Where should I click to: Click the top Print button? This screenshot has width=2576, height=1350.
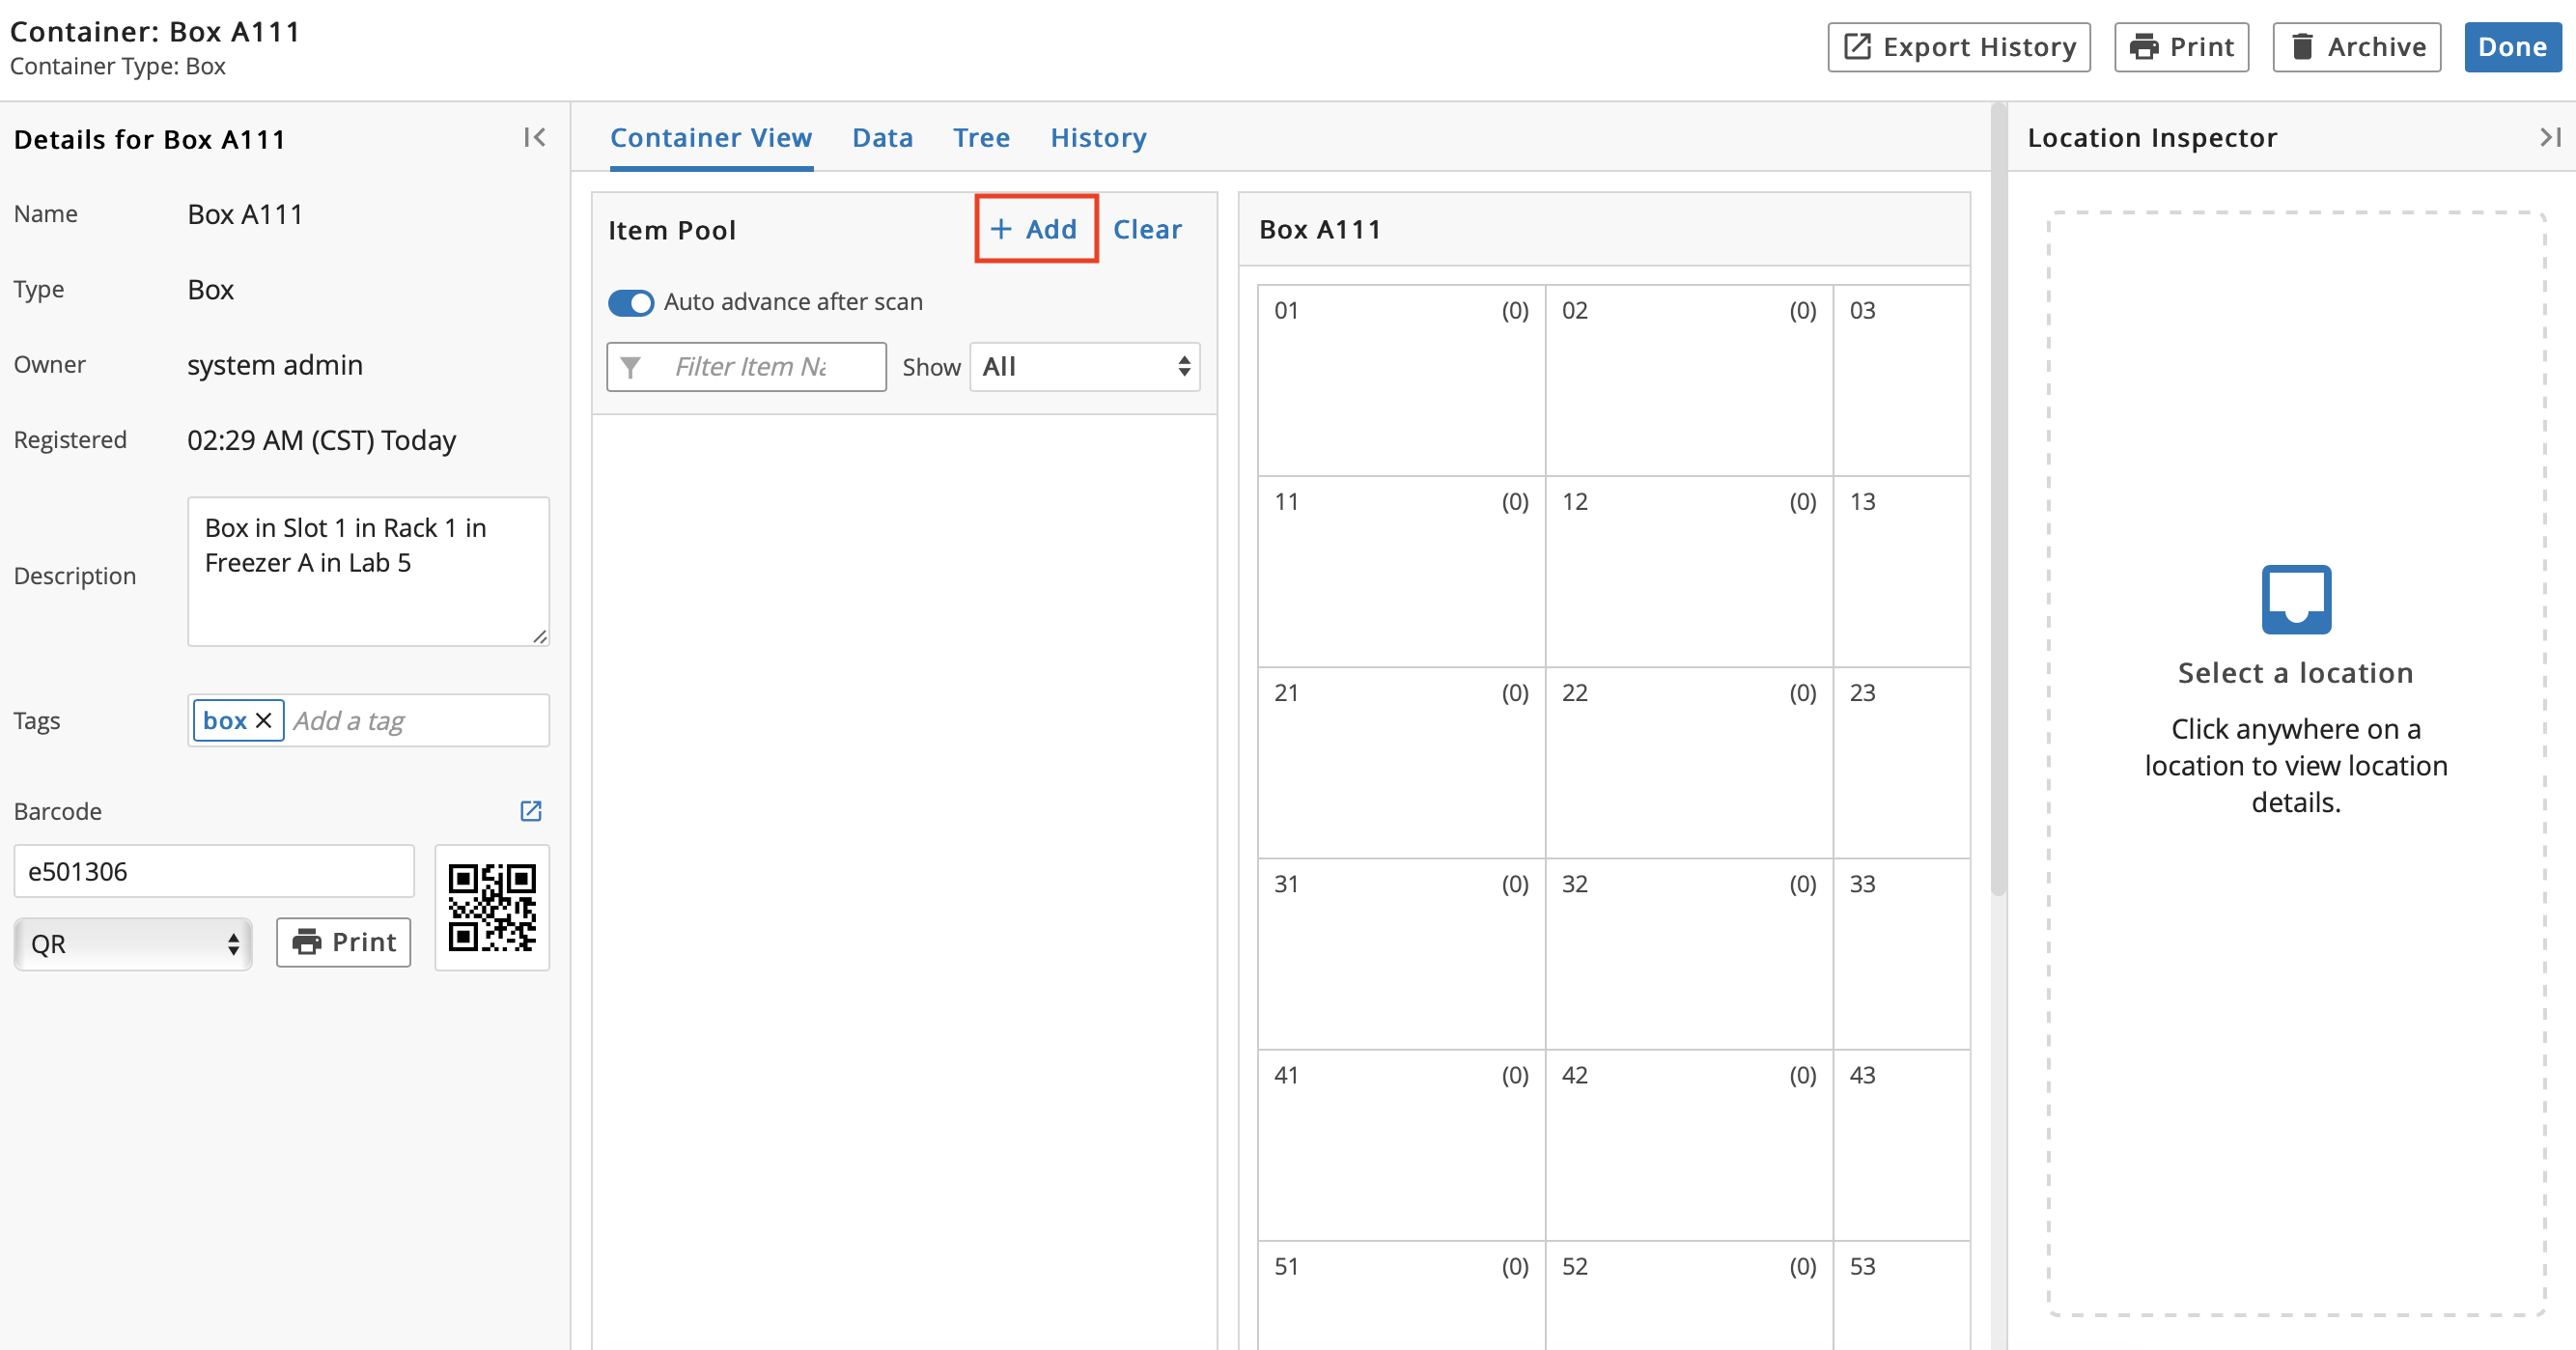pos(2181,47)
